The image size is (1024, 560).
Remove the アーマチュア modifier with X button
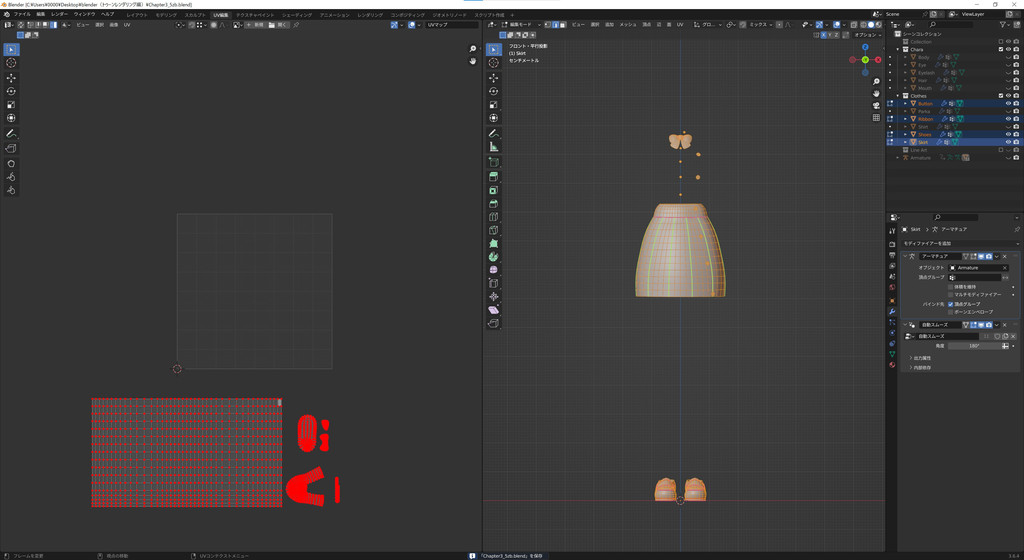[1005, 256]
